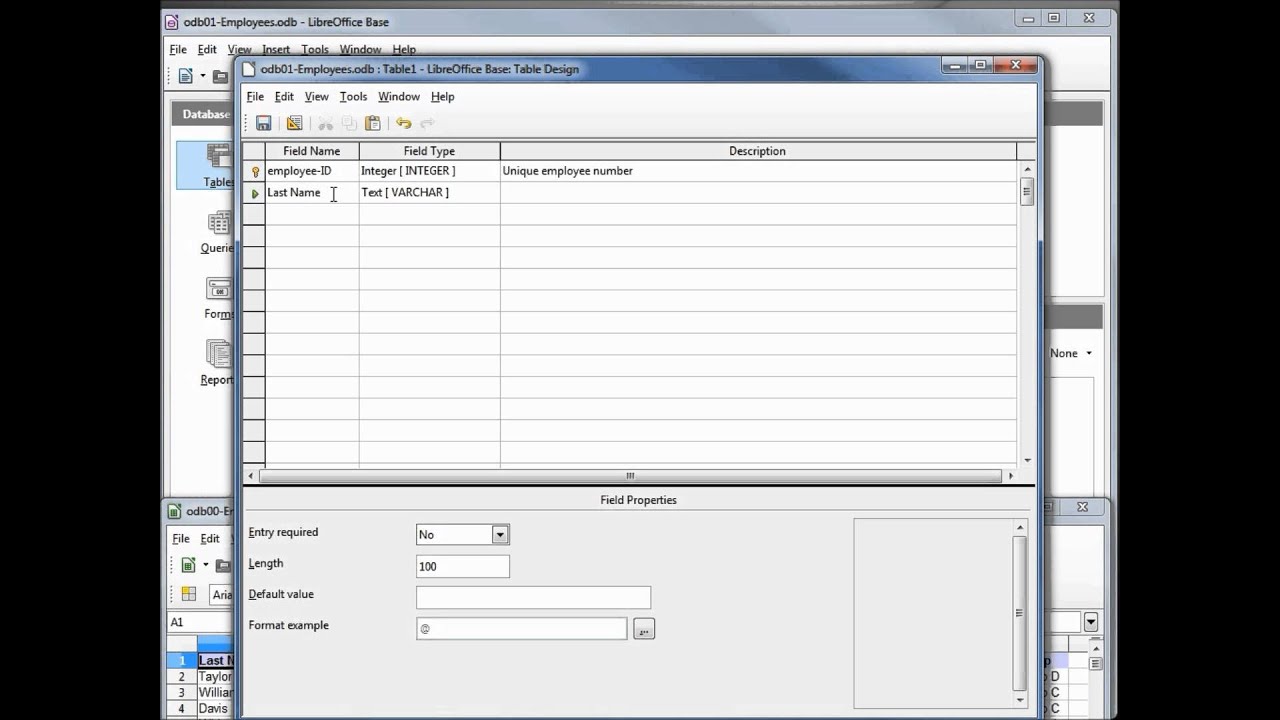
Task: Select the Tables icon in the Database pane
Action: coord(218,164)
